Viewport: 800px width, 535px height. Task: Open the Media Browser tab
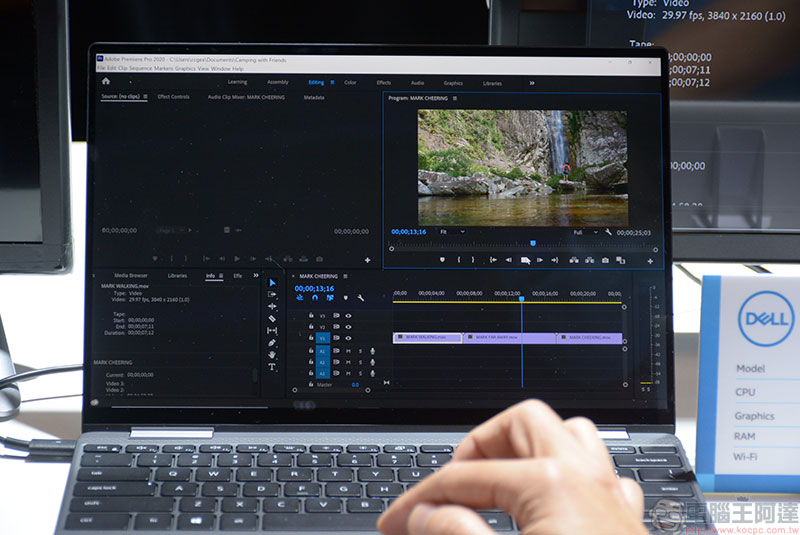[131, 275]
